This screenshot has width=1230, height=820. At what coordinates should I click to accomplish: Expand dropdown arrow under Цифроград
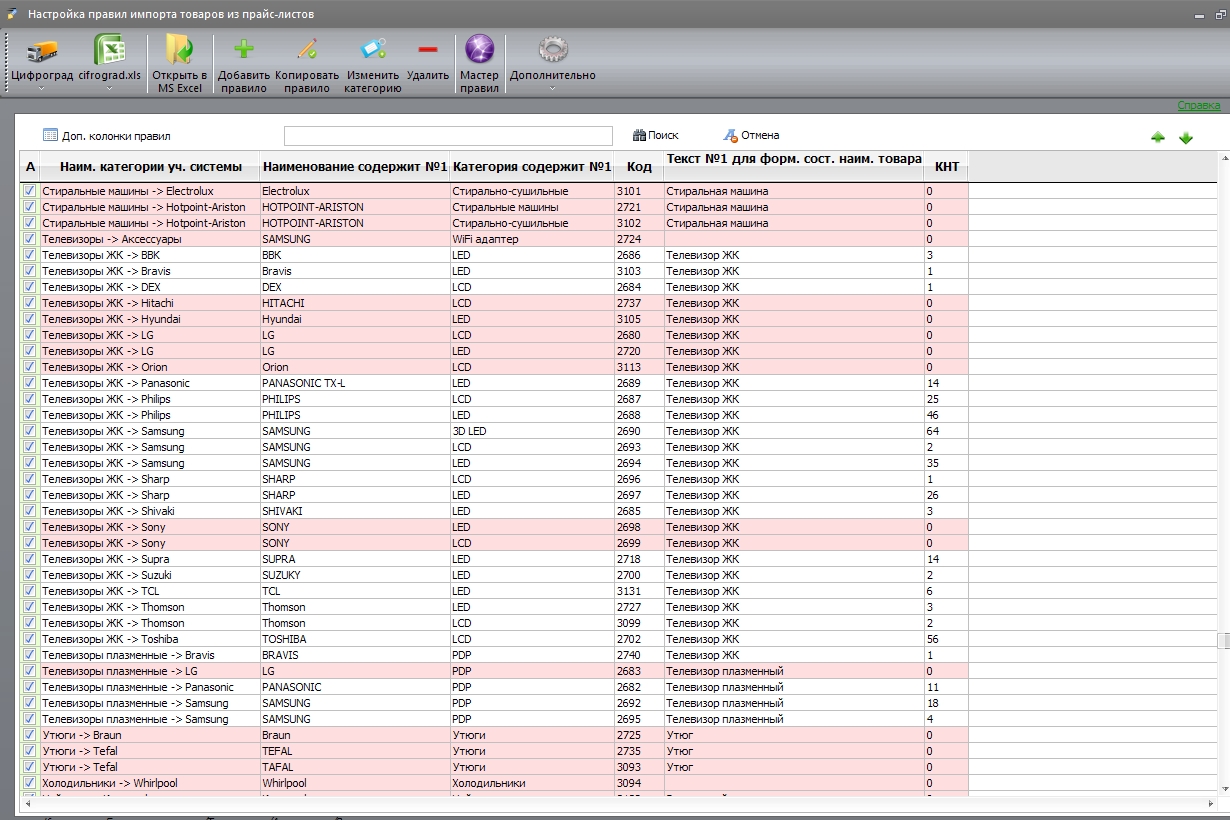(x=42, y=88)
